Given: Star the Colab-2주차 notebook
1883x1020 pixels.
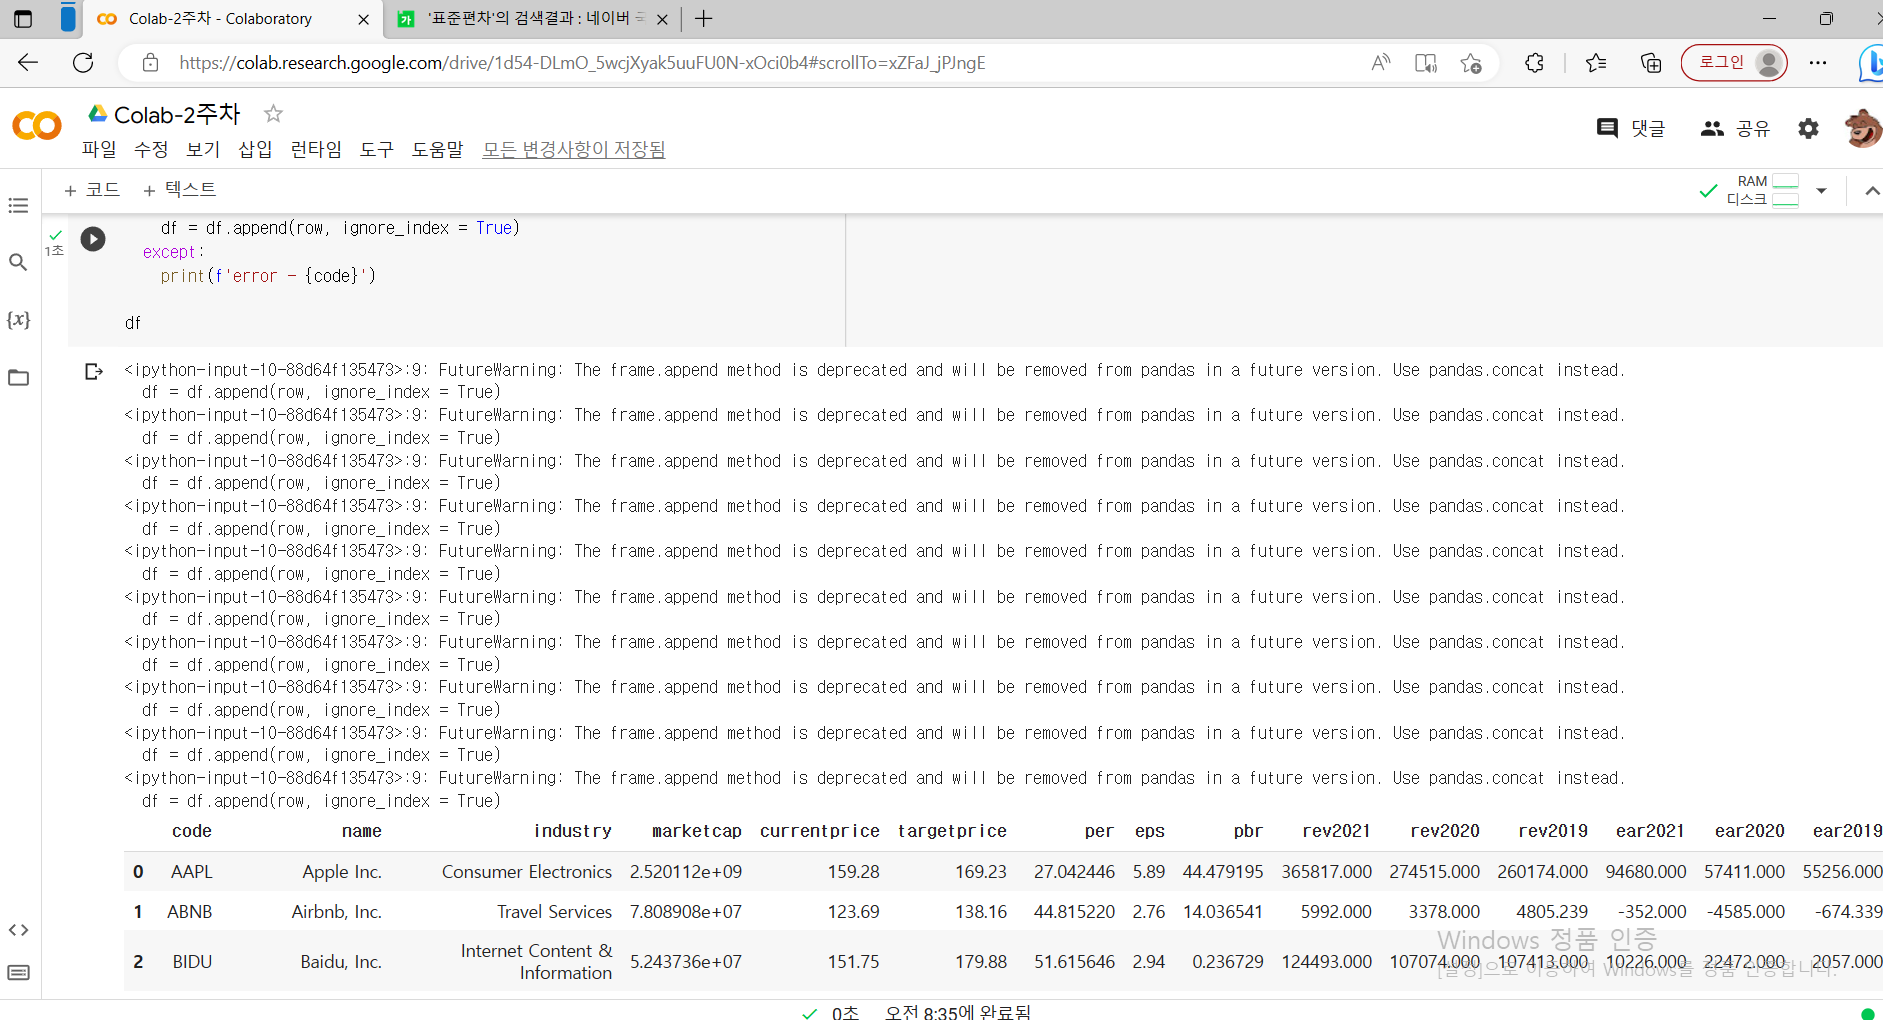Looking at the screenshot, I should [x=273, y=114].
